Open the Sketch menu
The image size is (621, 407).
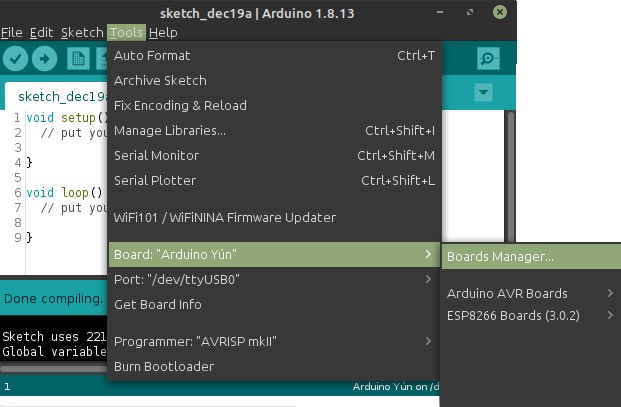tap(82, 32)
